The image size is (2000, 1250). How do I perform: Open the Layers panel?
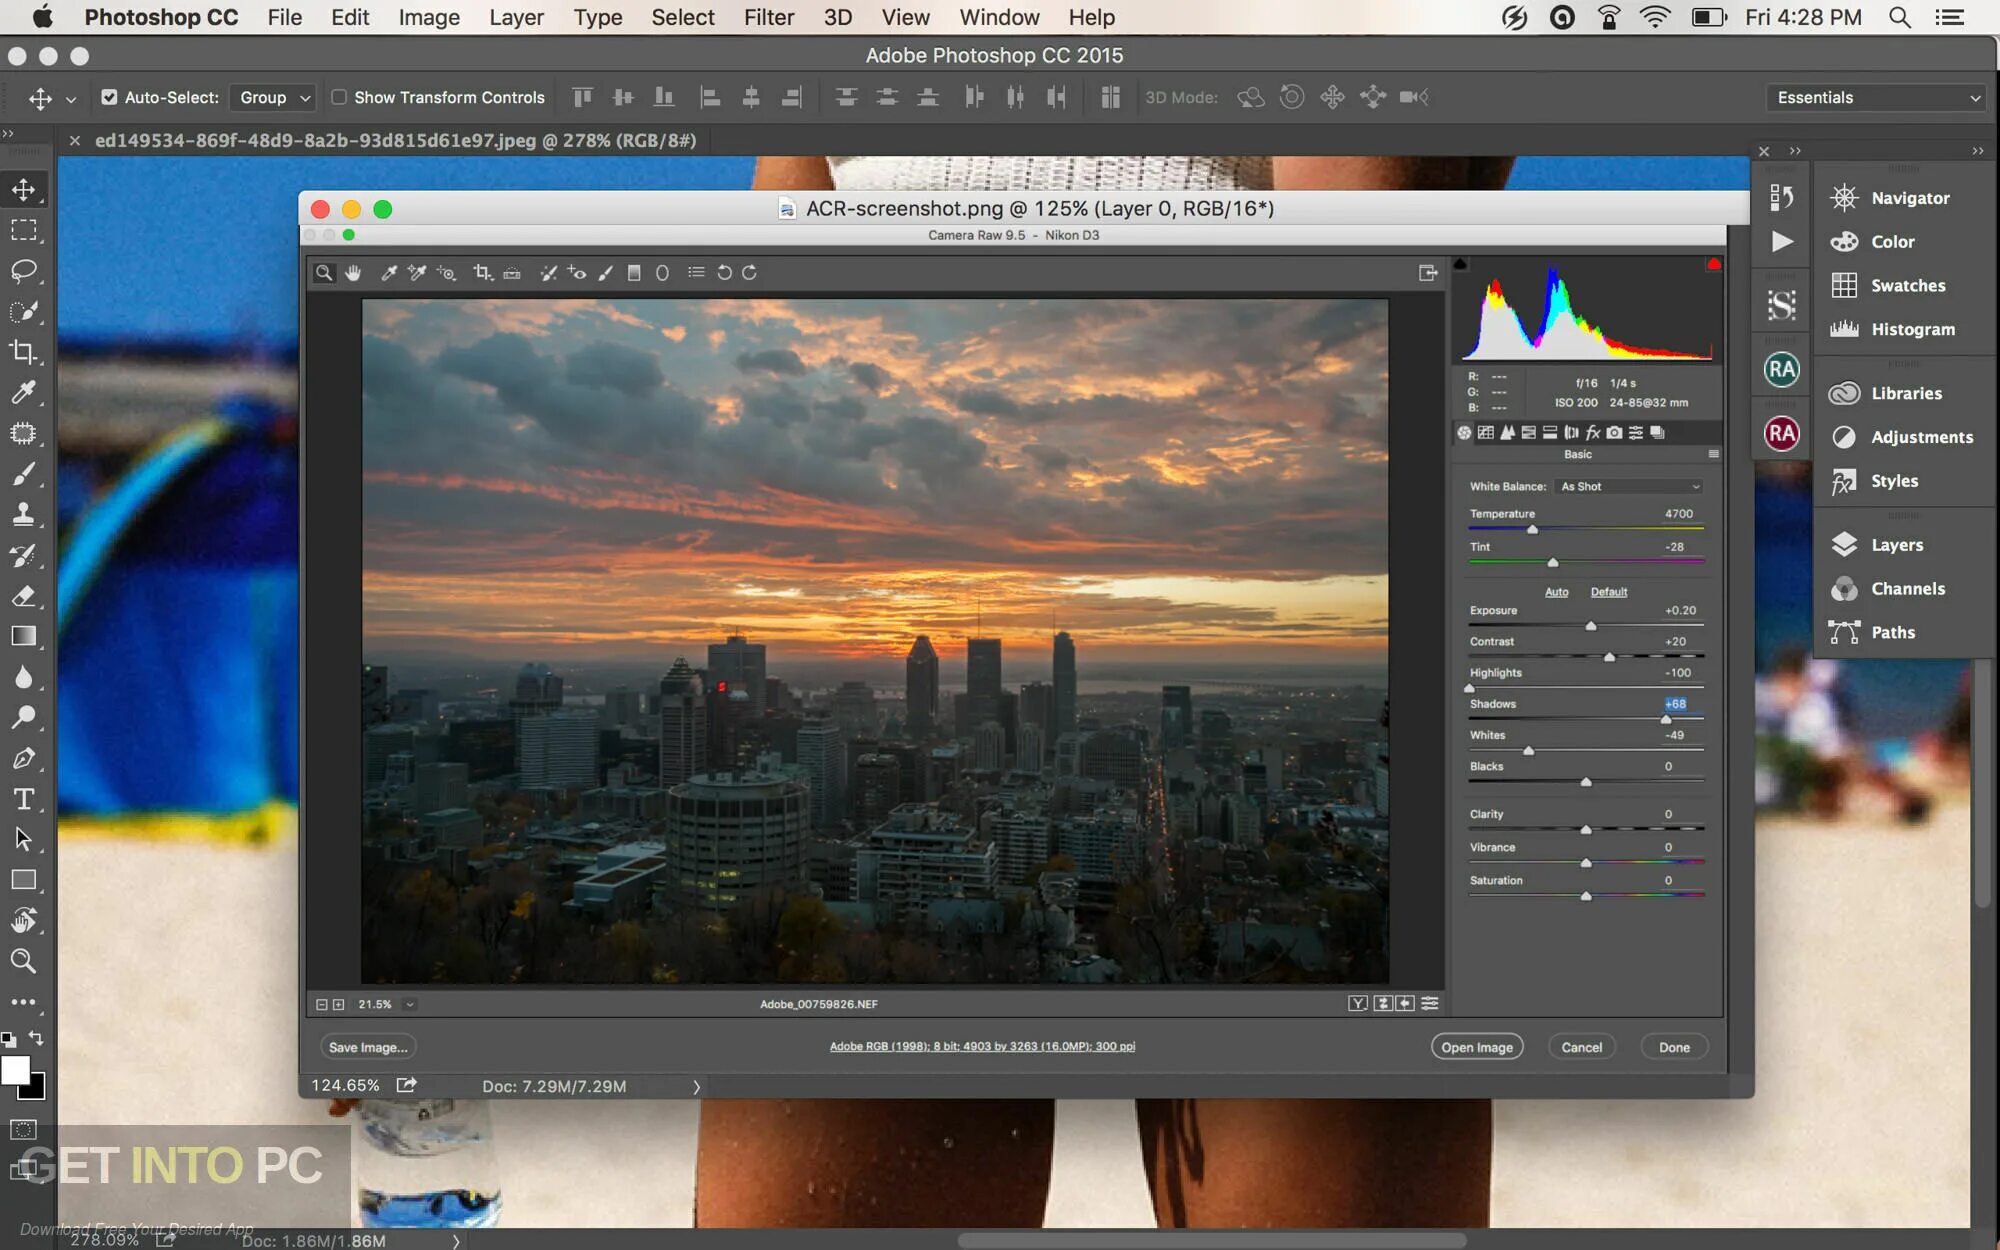coord(1896,545)
